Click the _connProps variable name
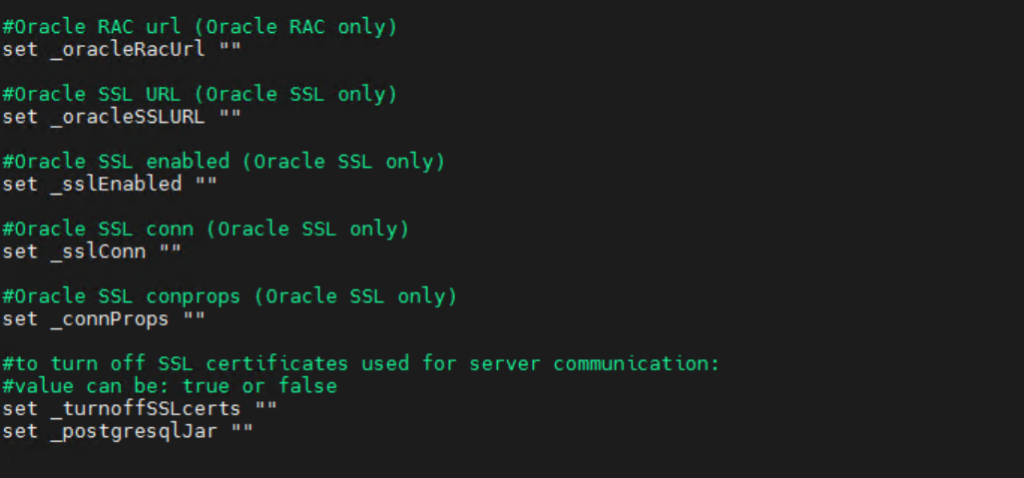Screen dimensions: 1024x478 [x=109, y=319]
